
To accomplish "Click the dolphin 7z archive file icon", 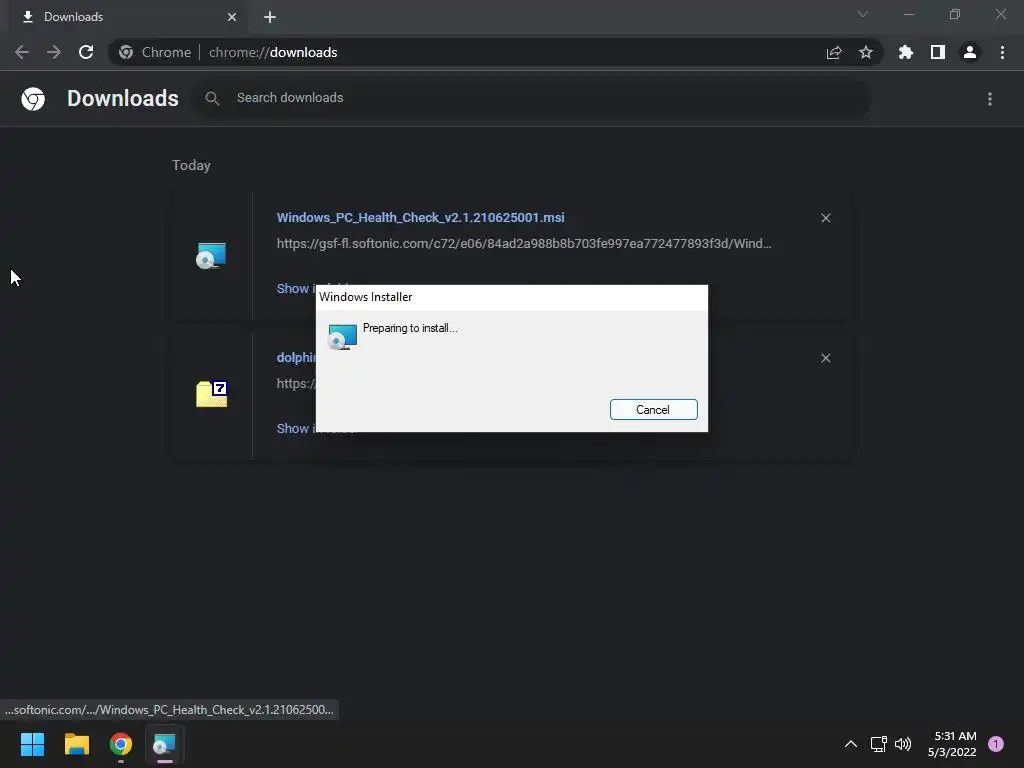I will (x=212, y=394).
